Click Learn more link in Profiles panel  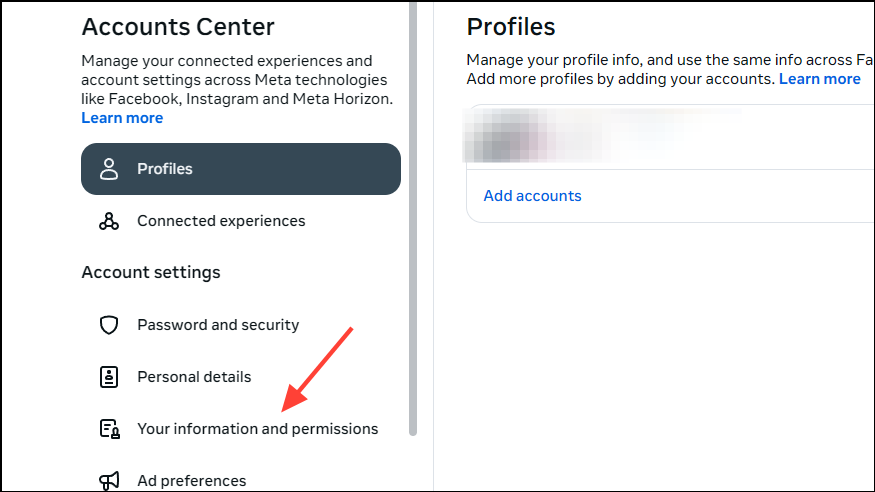coord(819,79)
